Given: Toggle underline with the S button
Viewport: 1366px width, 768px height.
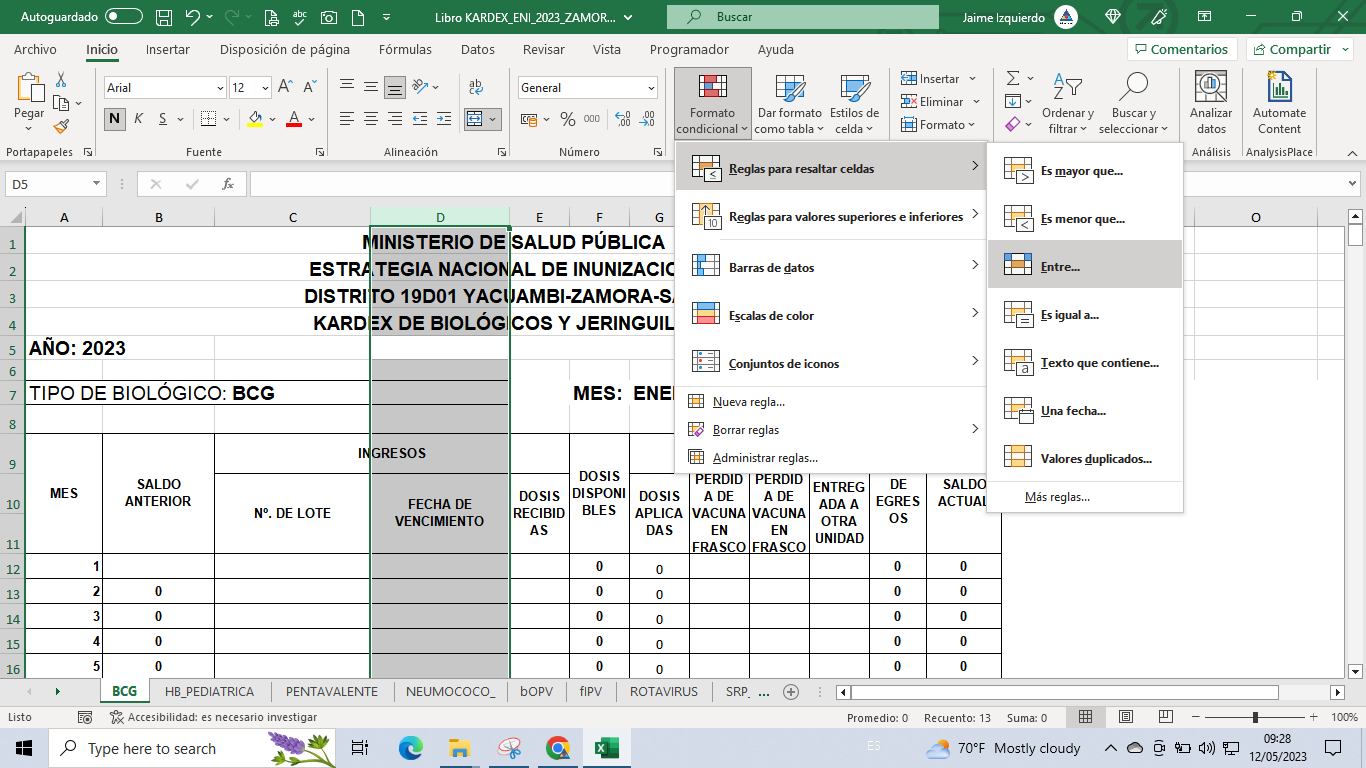Looking at the screenshot, I should click(x=161, y=119).
